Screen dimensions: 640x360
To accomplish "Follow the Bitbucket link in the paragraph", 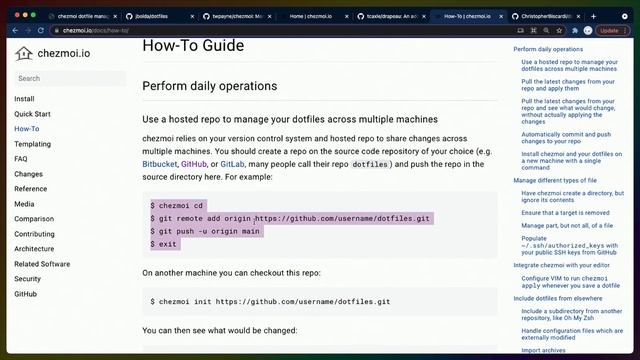I will (160, 164).
